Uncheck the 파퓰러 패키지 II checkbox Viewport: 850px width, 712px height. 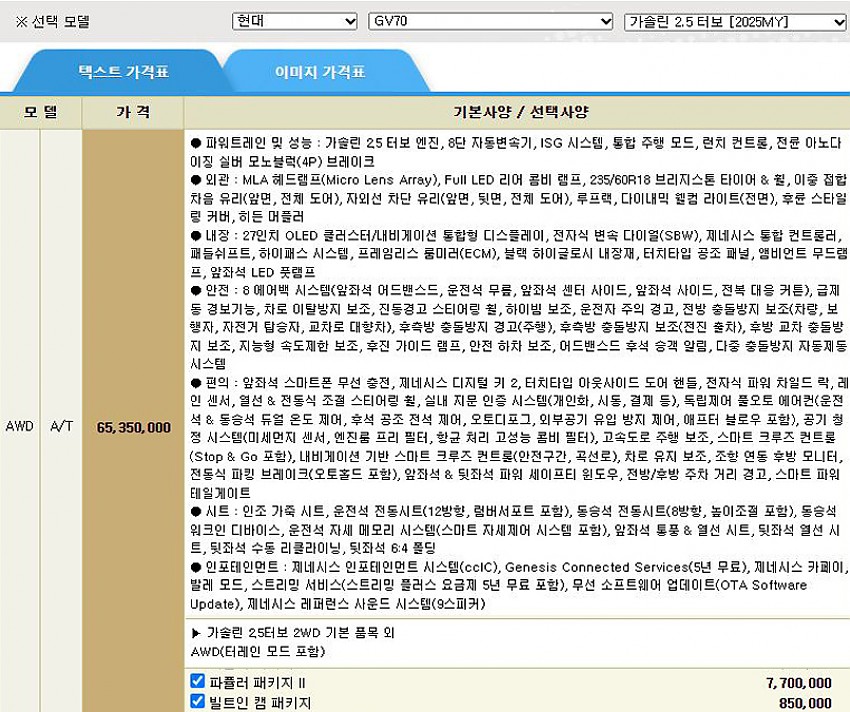198,682
